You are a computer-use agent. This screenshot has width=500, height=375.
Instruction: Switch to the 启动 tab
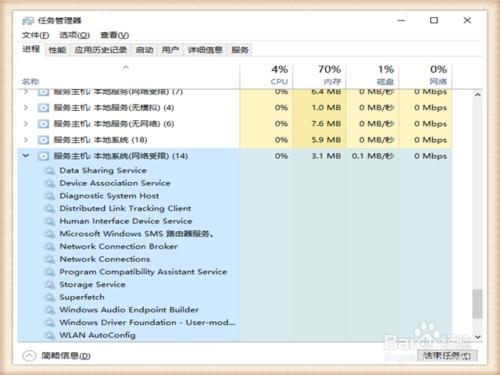(x=144, y=50)
